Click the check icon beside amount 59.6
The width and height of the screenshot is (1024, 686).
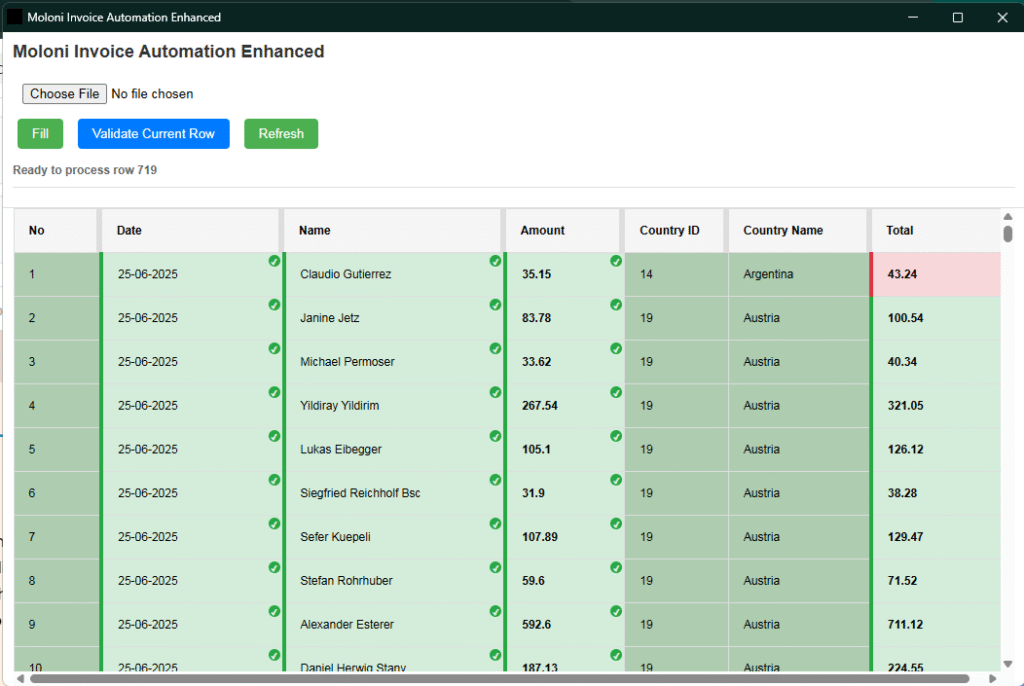pyautogui.click(x=616, y=567)
